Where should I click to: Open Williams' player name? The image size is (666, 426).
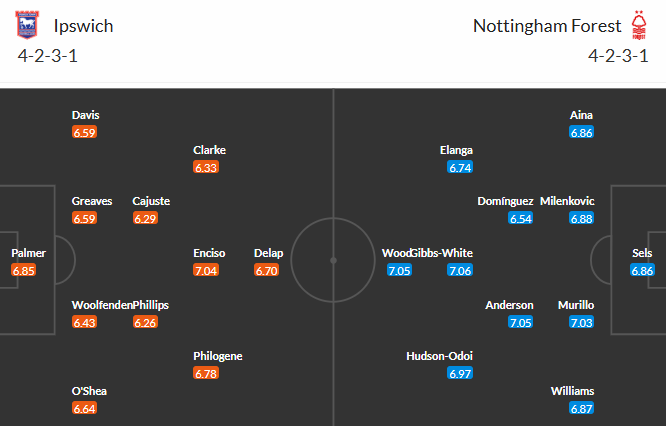pyautogui.click(x=572, y=391)
